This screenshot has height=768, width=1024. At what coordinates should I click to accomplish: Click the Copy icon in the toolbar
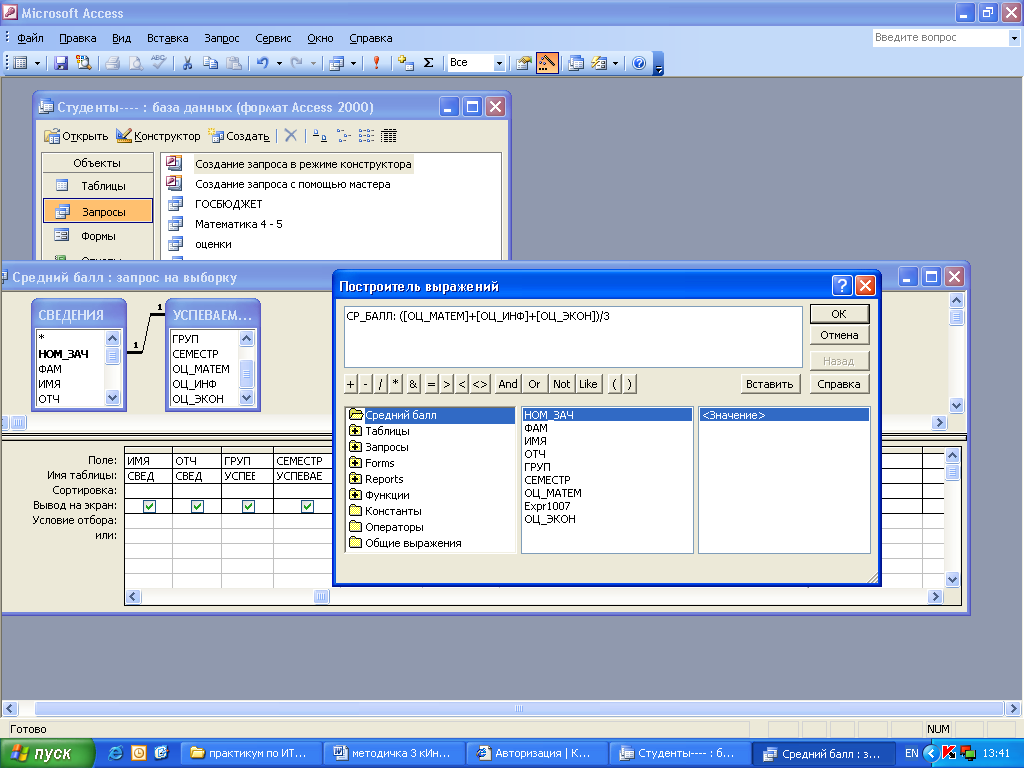210,63
